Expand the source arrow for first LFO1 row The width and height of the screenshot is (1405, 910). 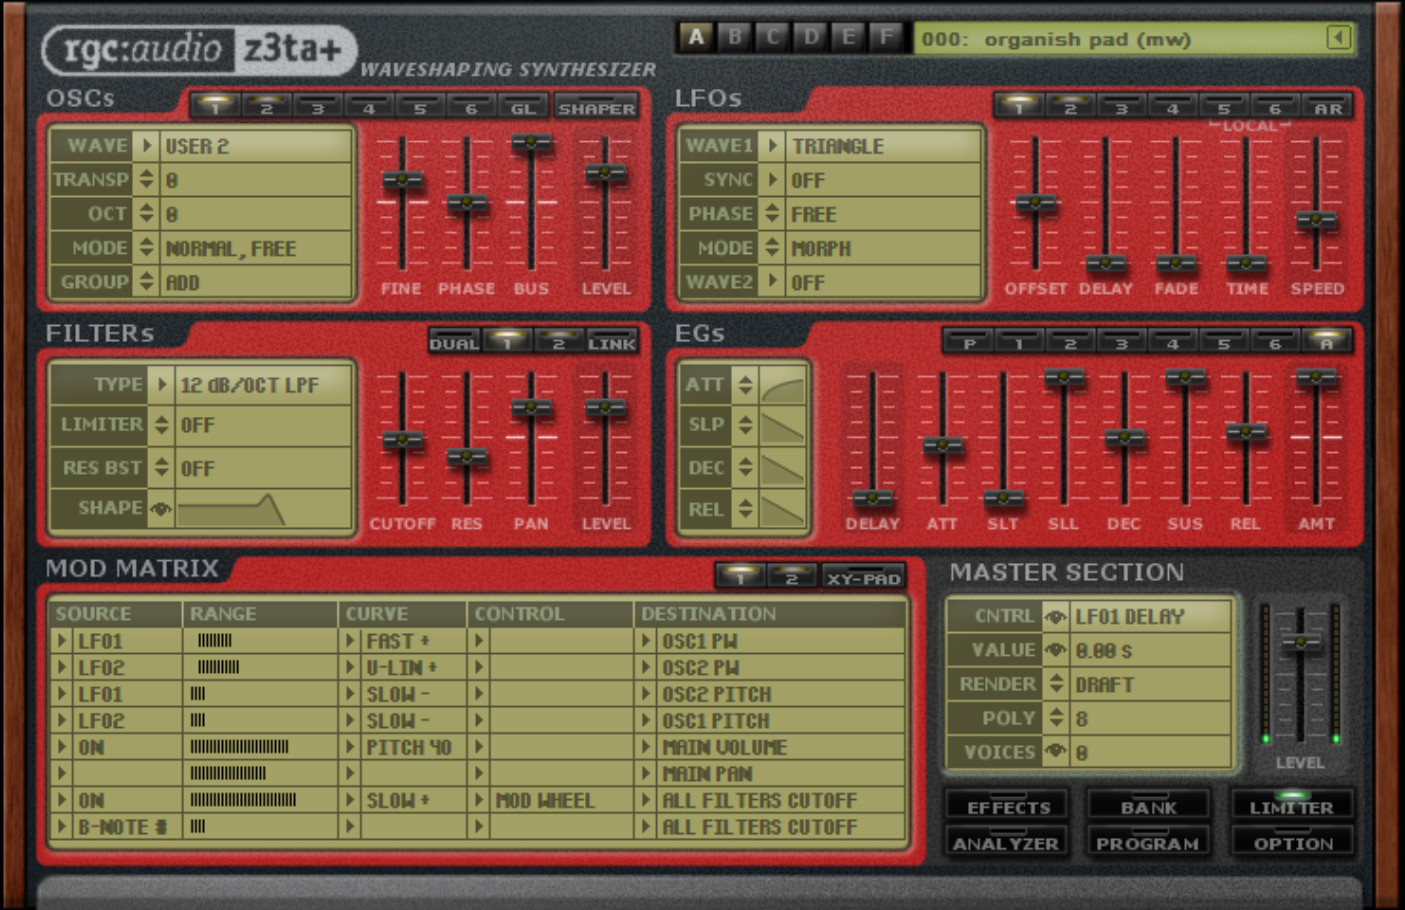[x=62, y=641]
